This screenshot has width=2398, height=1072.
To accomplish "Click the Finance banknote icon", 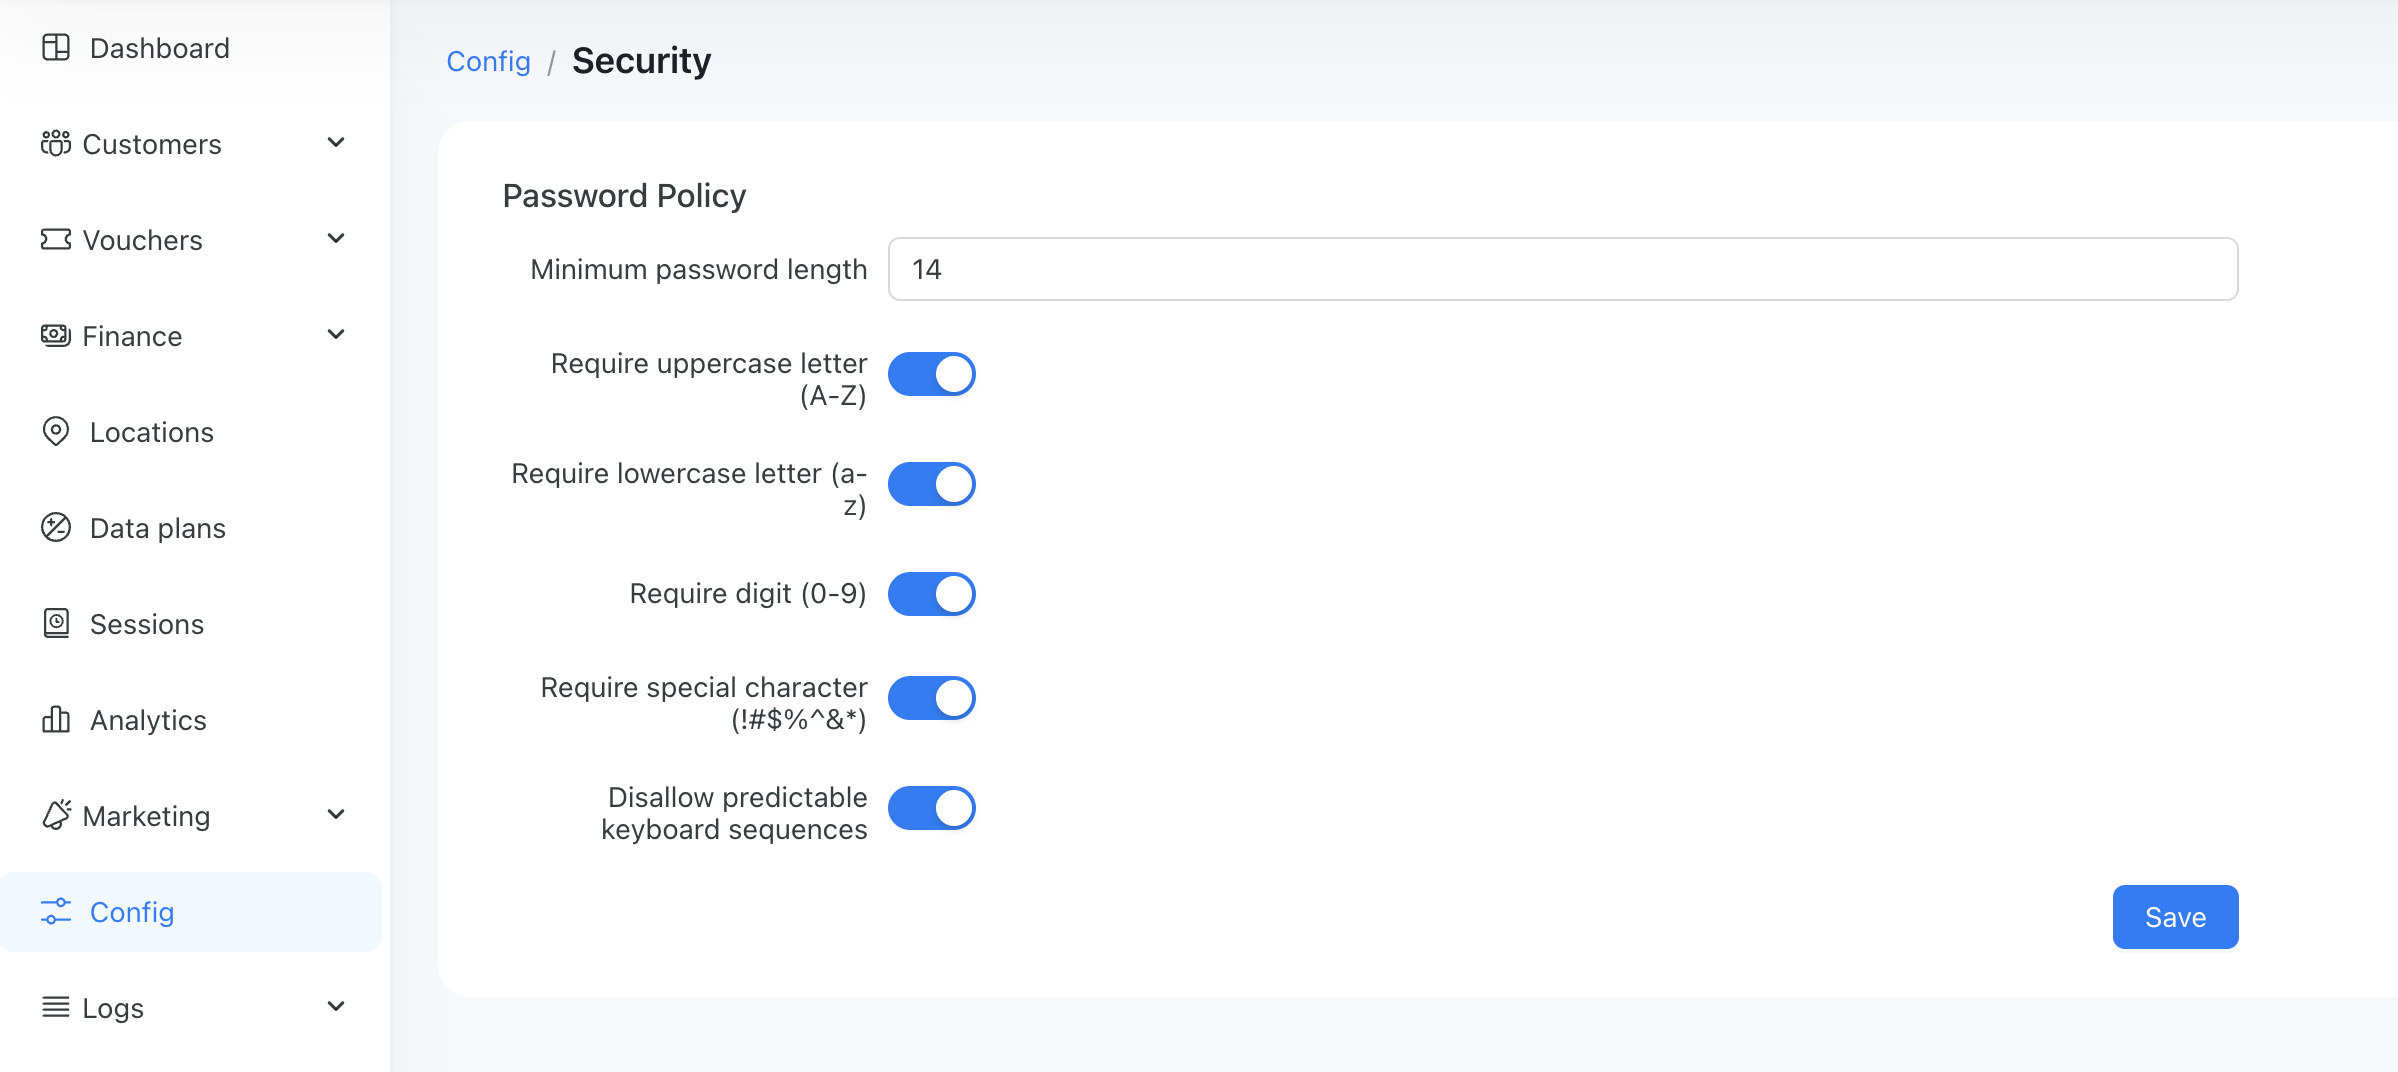I will 56,336.
